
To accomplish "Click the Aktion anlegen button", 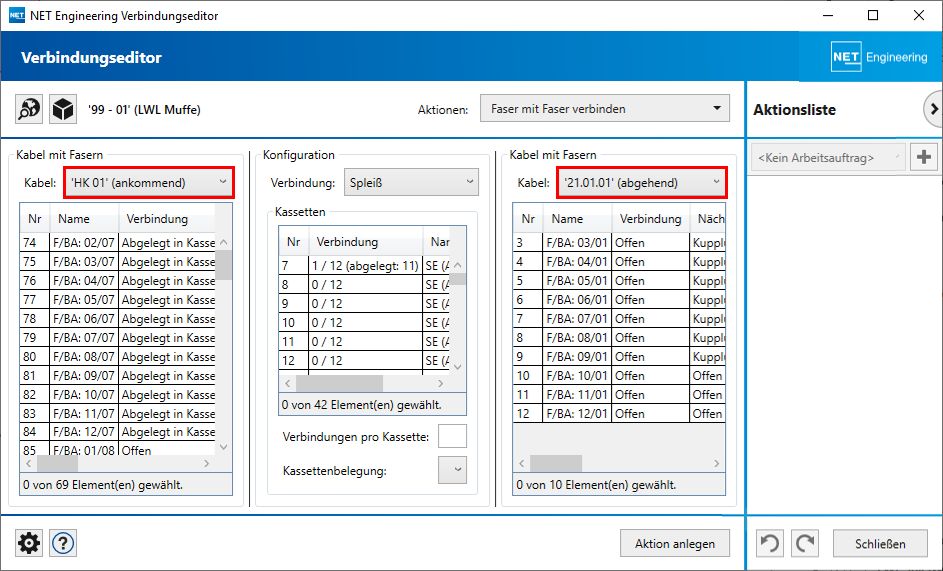I will tap(675, 543).
